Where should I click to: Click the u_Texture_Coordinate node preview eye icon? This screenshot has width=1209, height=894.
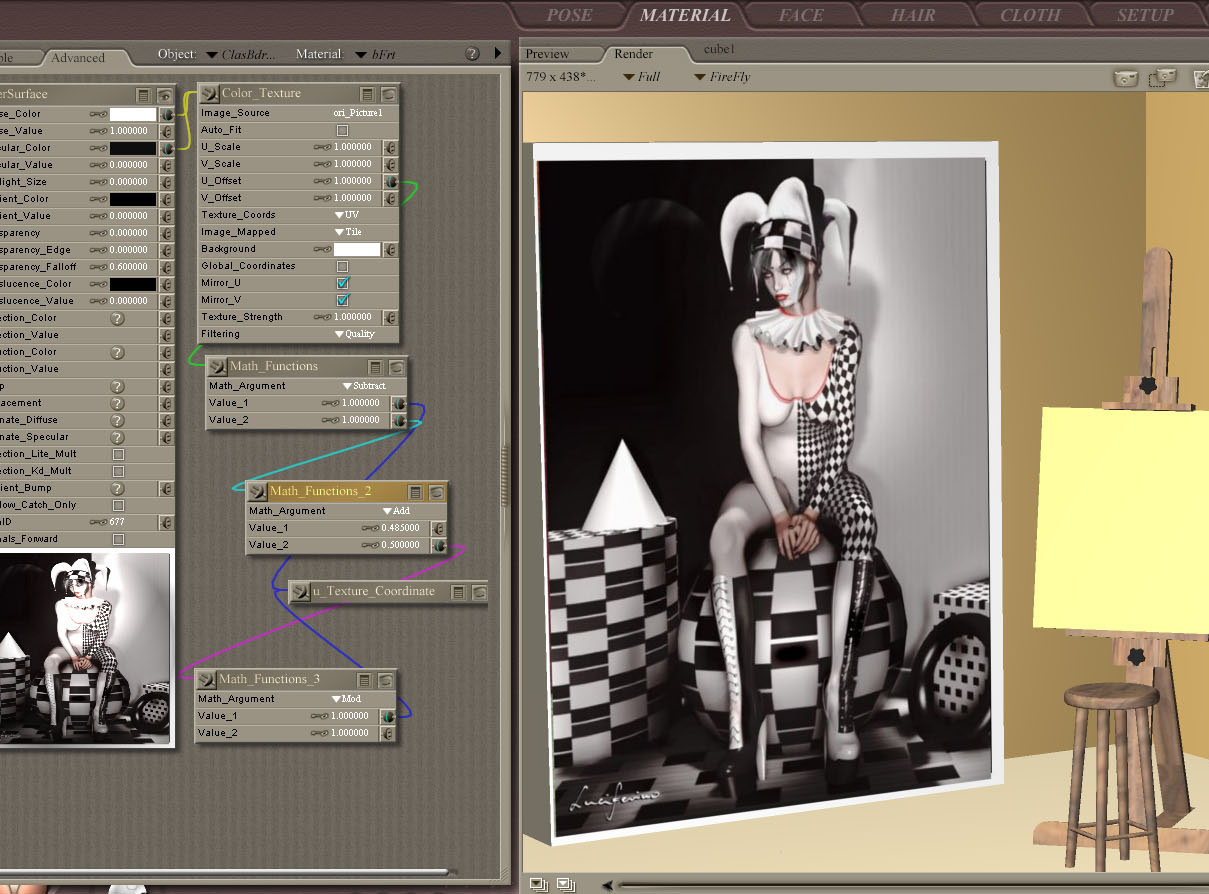click(479, 592)
